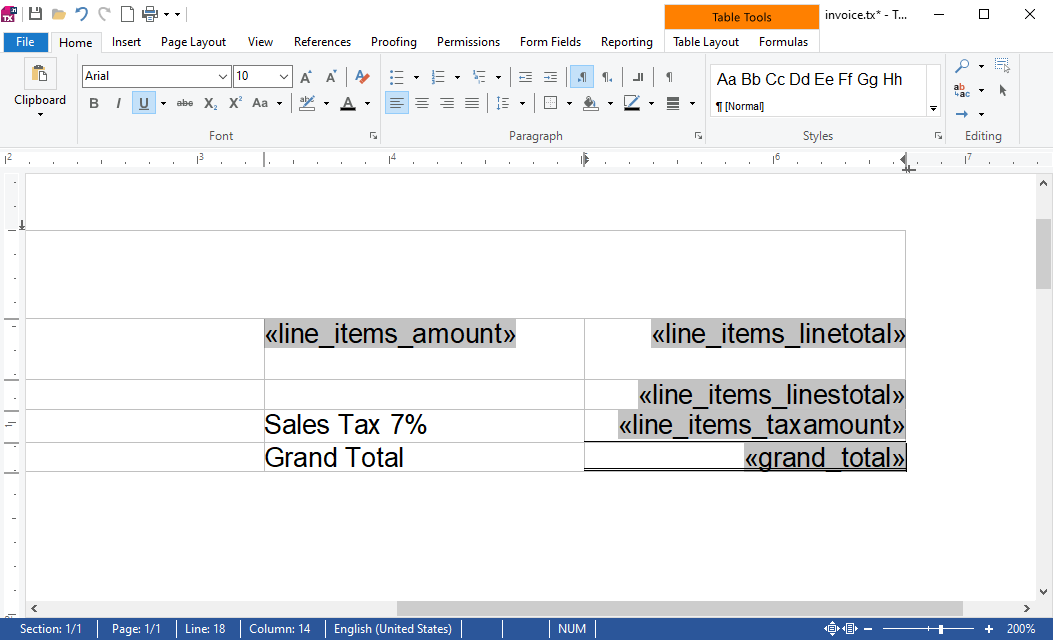Pick text highlight color swatch
The width and height of the screenshot is (1053, 640).
307,103
